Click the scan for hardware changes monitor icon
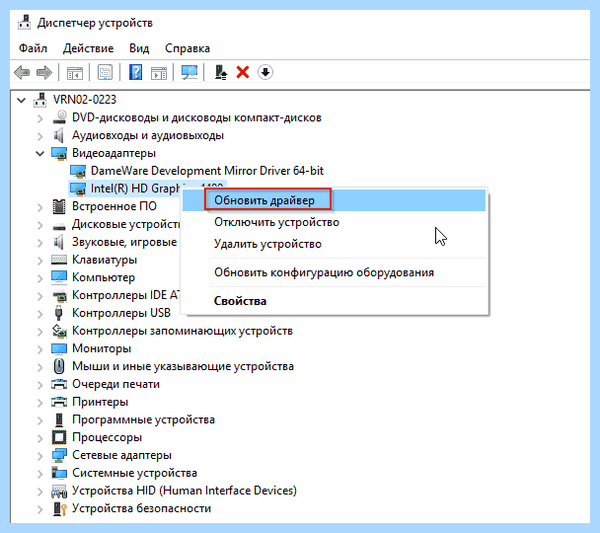This screenshot has width=600, height=533. (x=189, y=72)
